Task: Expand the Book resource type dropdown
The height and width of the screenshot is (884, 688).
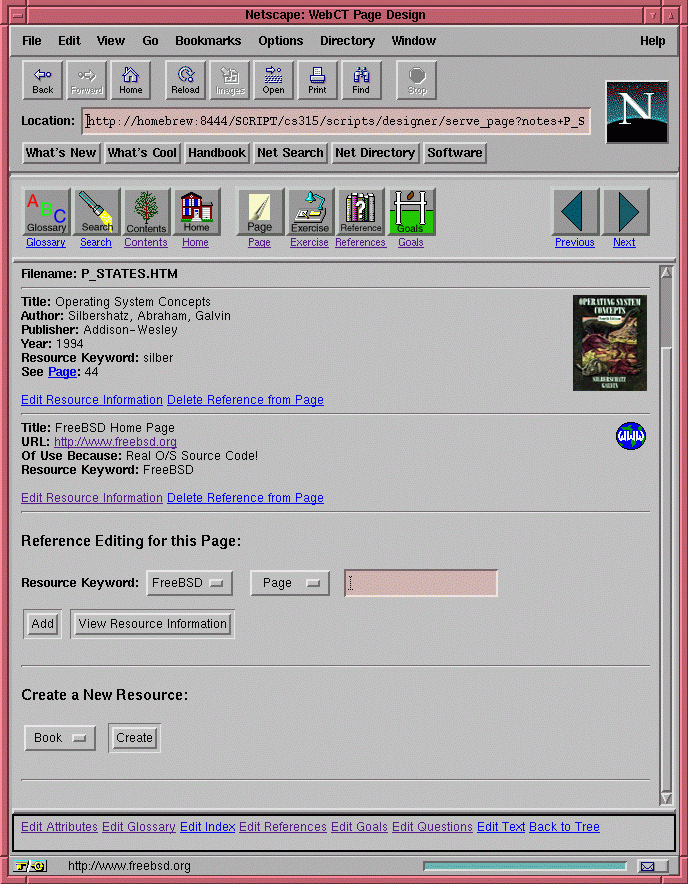Action: [x=60, y=738]
